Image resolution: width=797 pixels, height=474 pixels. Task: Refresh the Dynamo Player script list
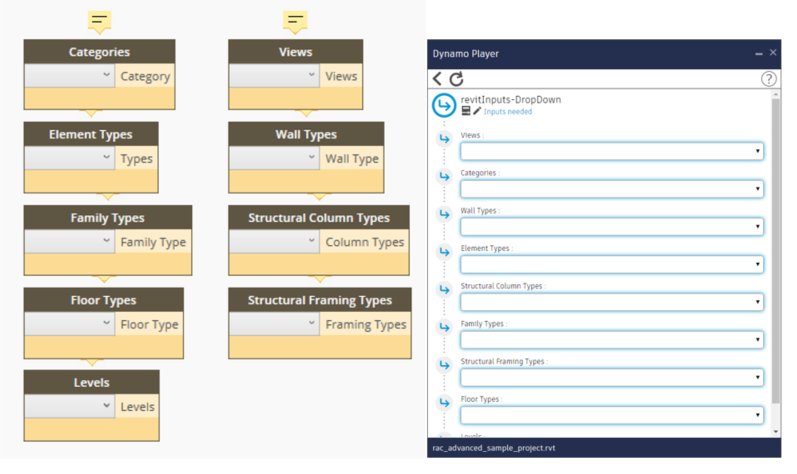pos(457,79)
